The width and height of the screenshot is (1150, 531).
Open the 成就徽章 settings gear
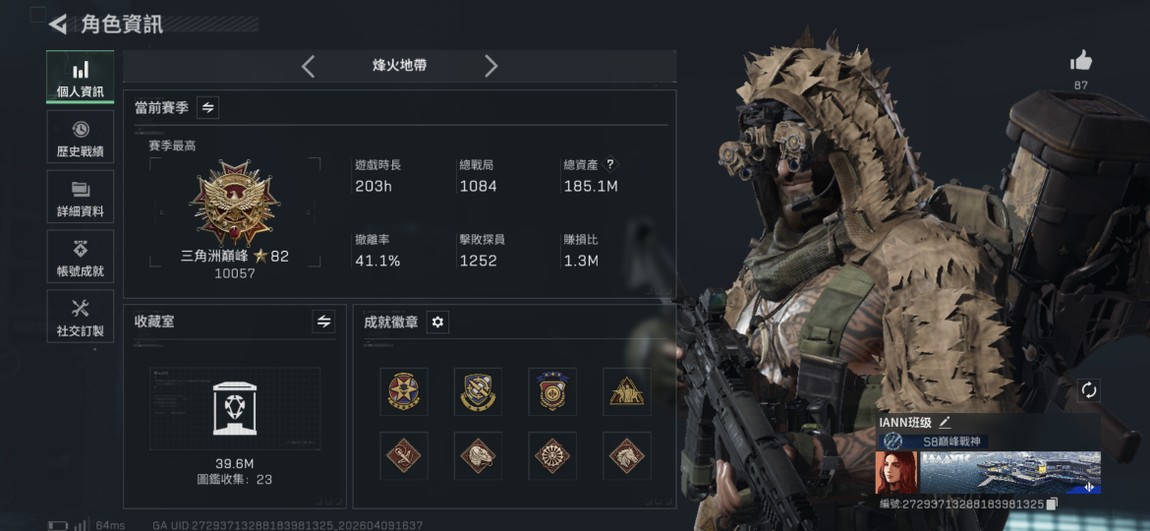pyautogui.click(x=438, y=322)
